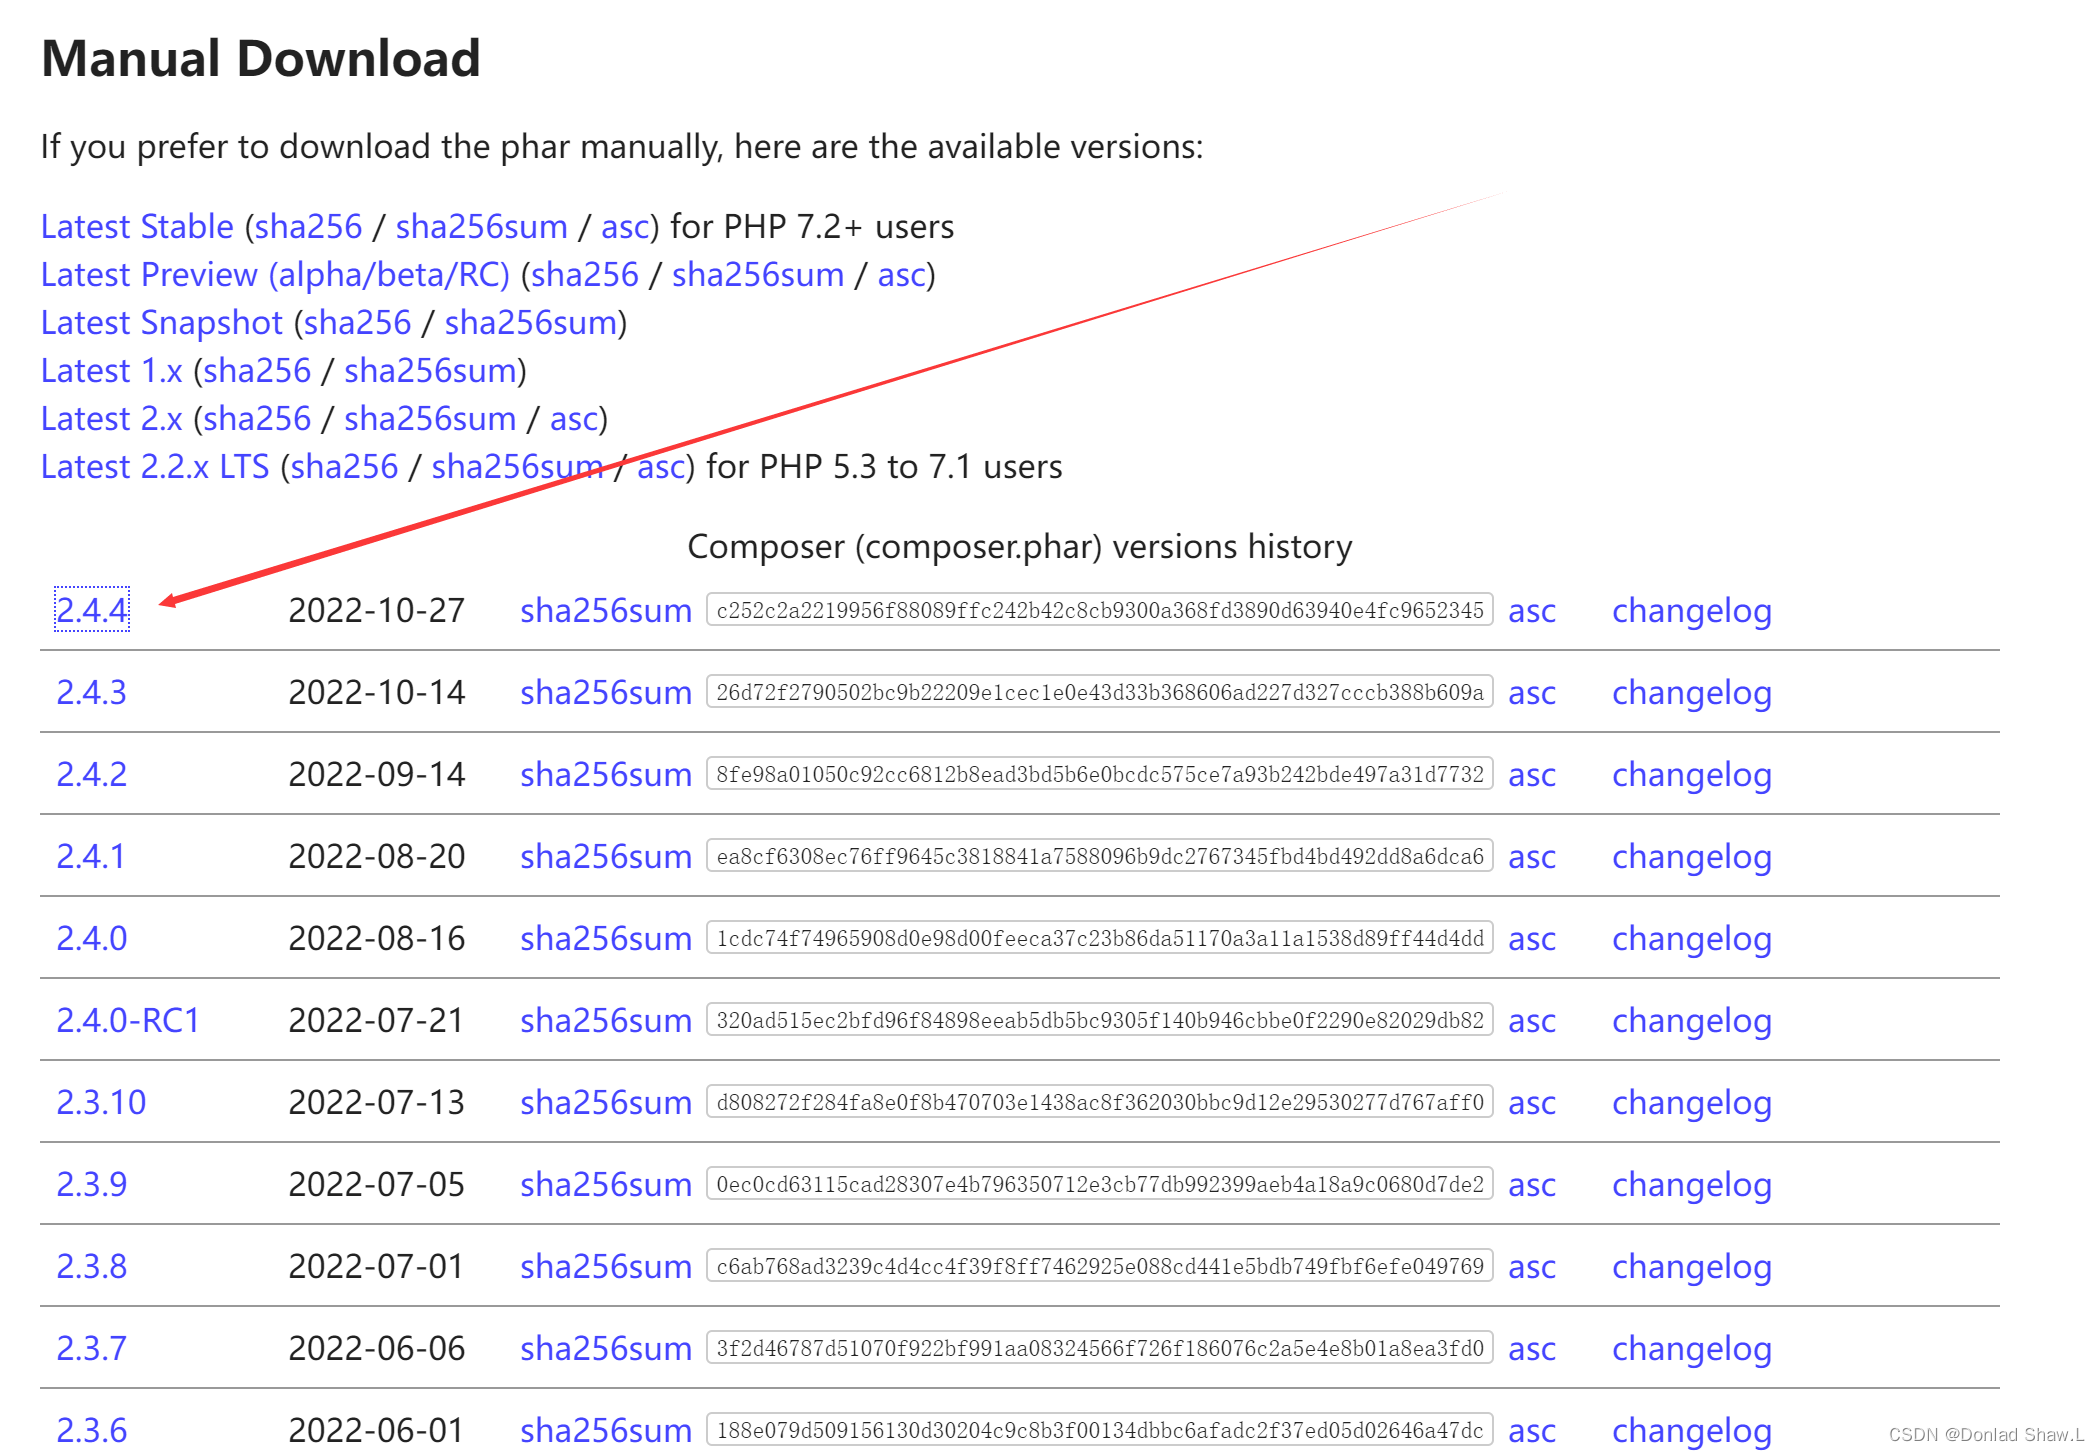The width and height of the screenshot is (2100, 1451).
Task: Open asc signature for version 2.4.2
Action: 1532,774
